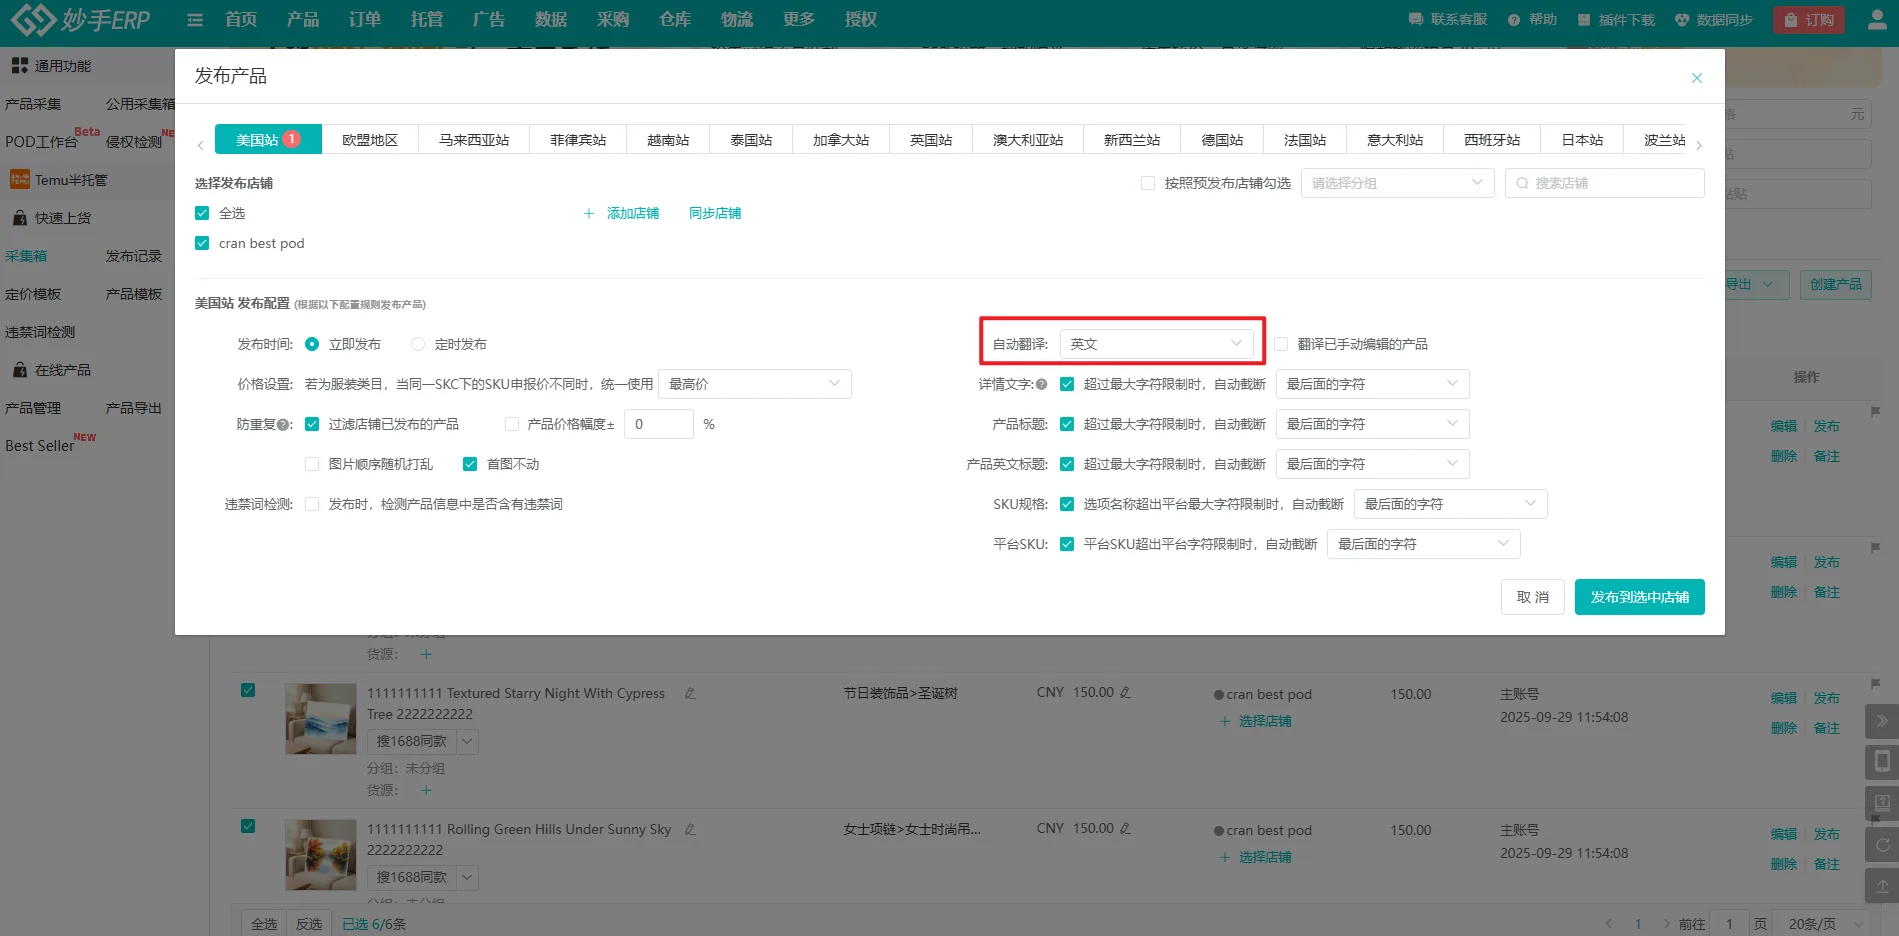Click the right arrow to scroll site tabs
This screenshot has height=936, width=1899.
tap(1699, 146)
